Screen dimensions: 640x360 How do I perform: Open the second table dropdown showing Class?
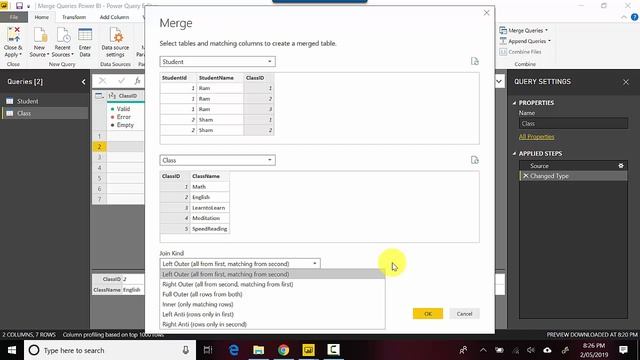click(218, 160)
